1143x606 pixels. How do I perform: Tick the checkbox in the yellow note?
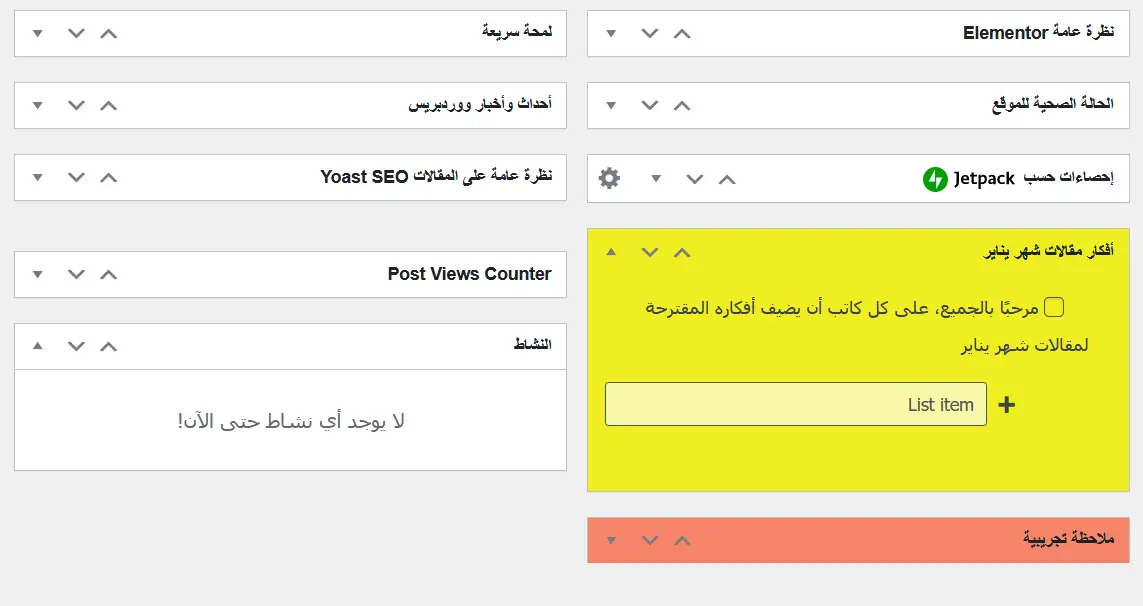click(1054, 307)
